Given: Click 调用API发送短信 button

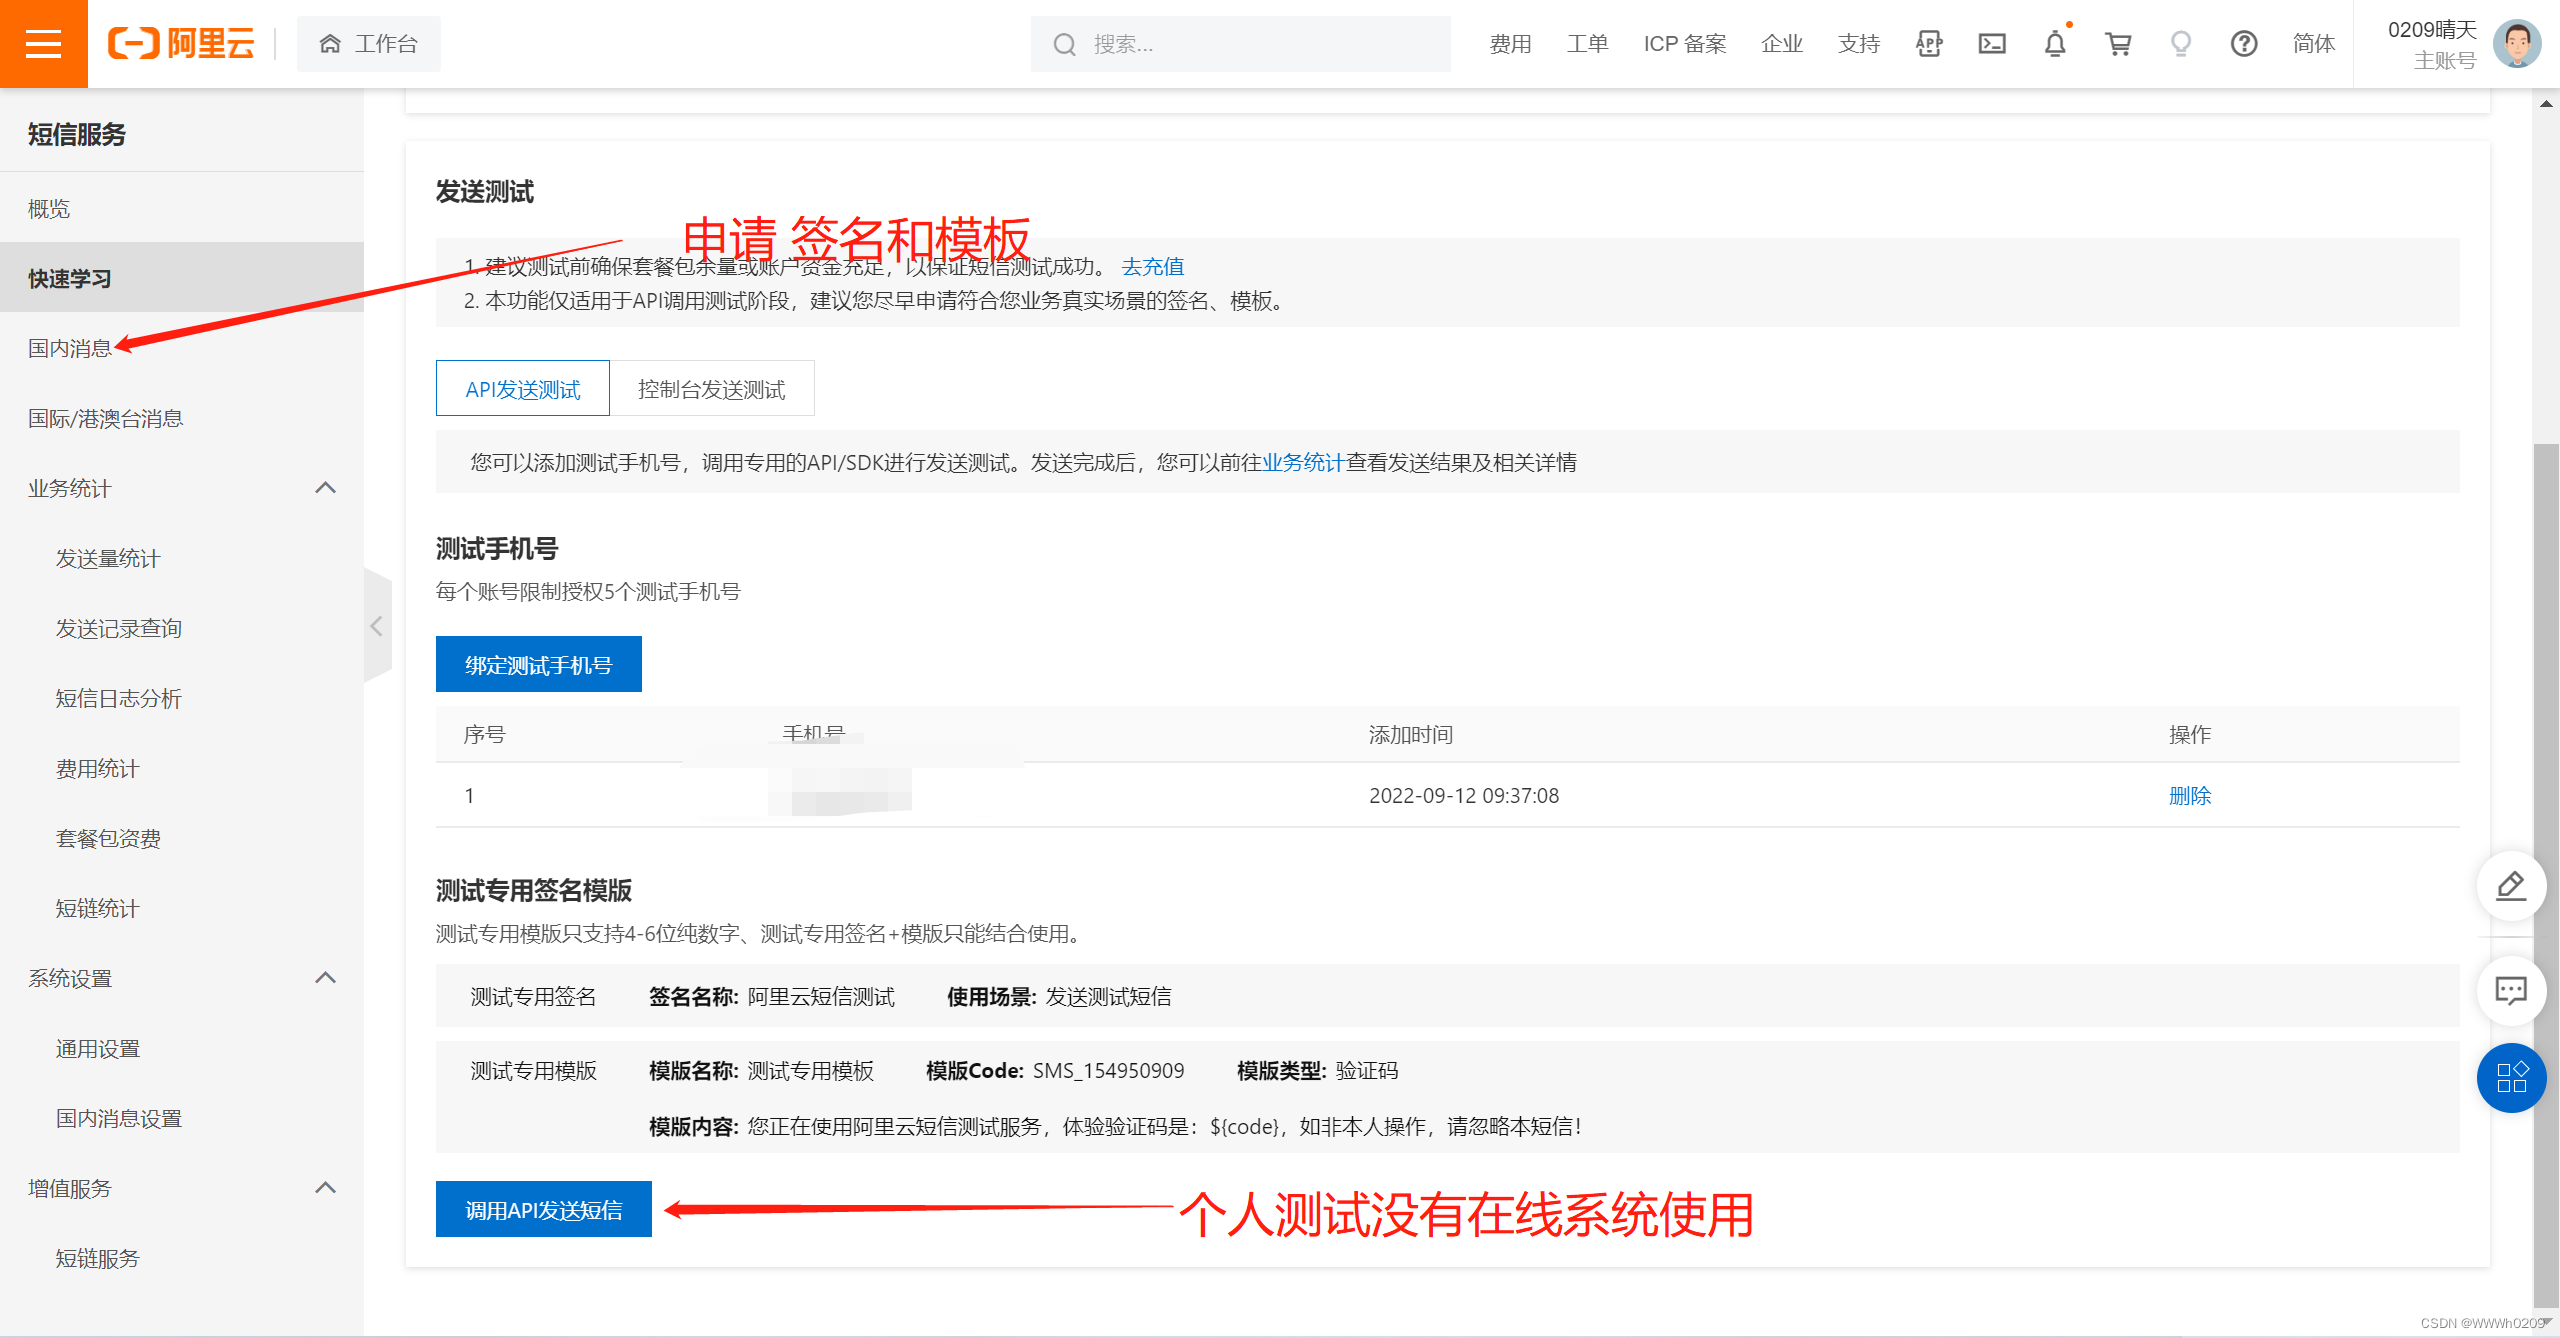Looking at the screenshot, I should pos(544,1210).
